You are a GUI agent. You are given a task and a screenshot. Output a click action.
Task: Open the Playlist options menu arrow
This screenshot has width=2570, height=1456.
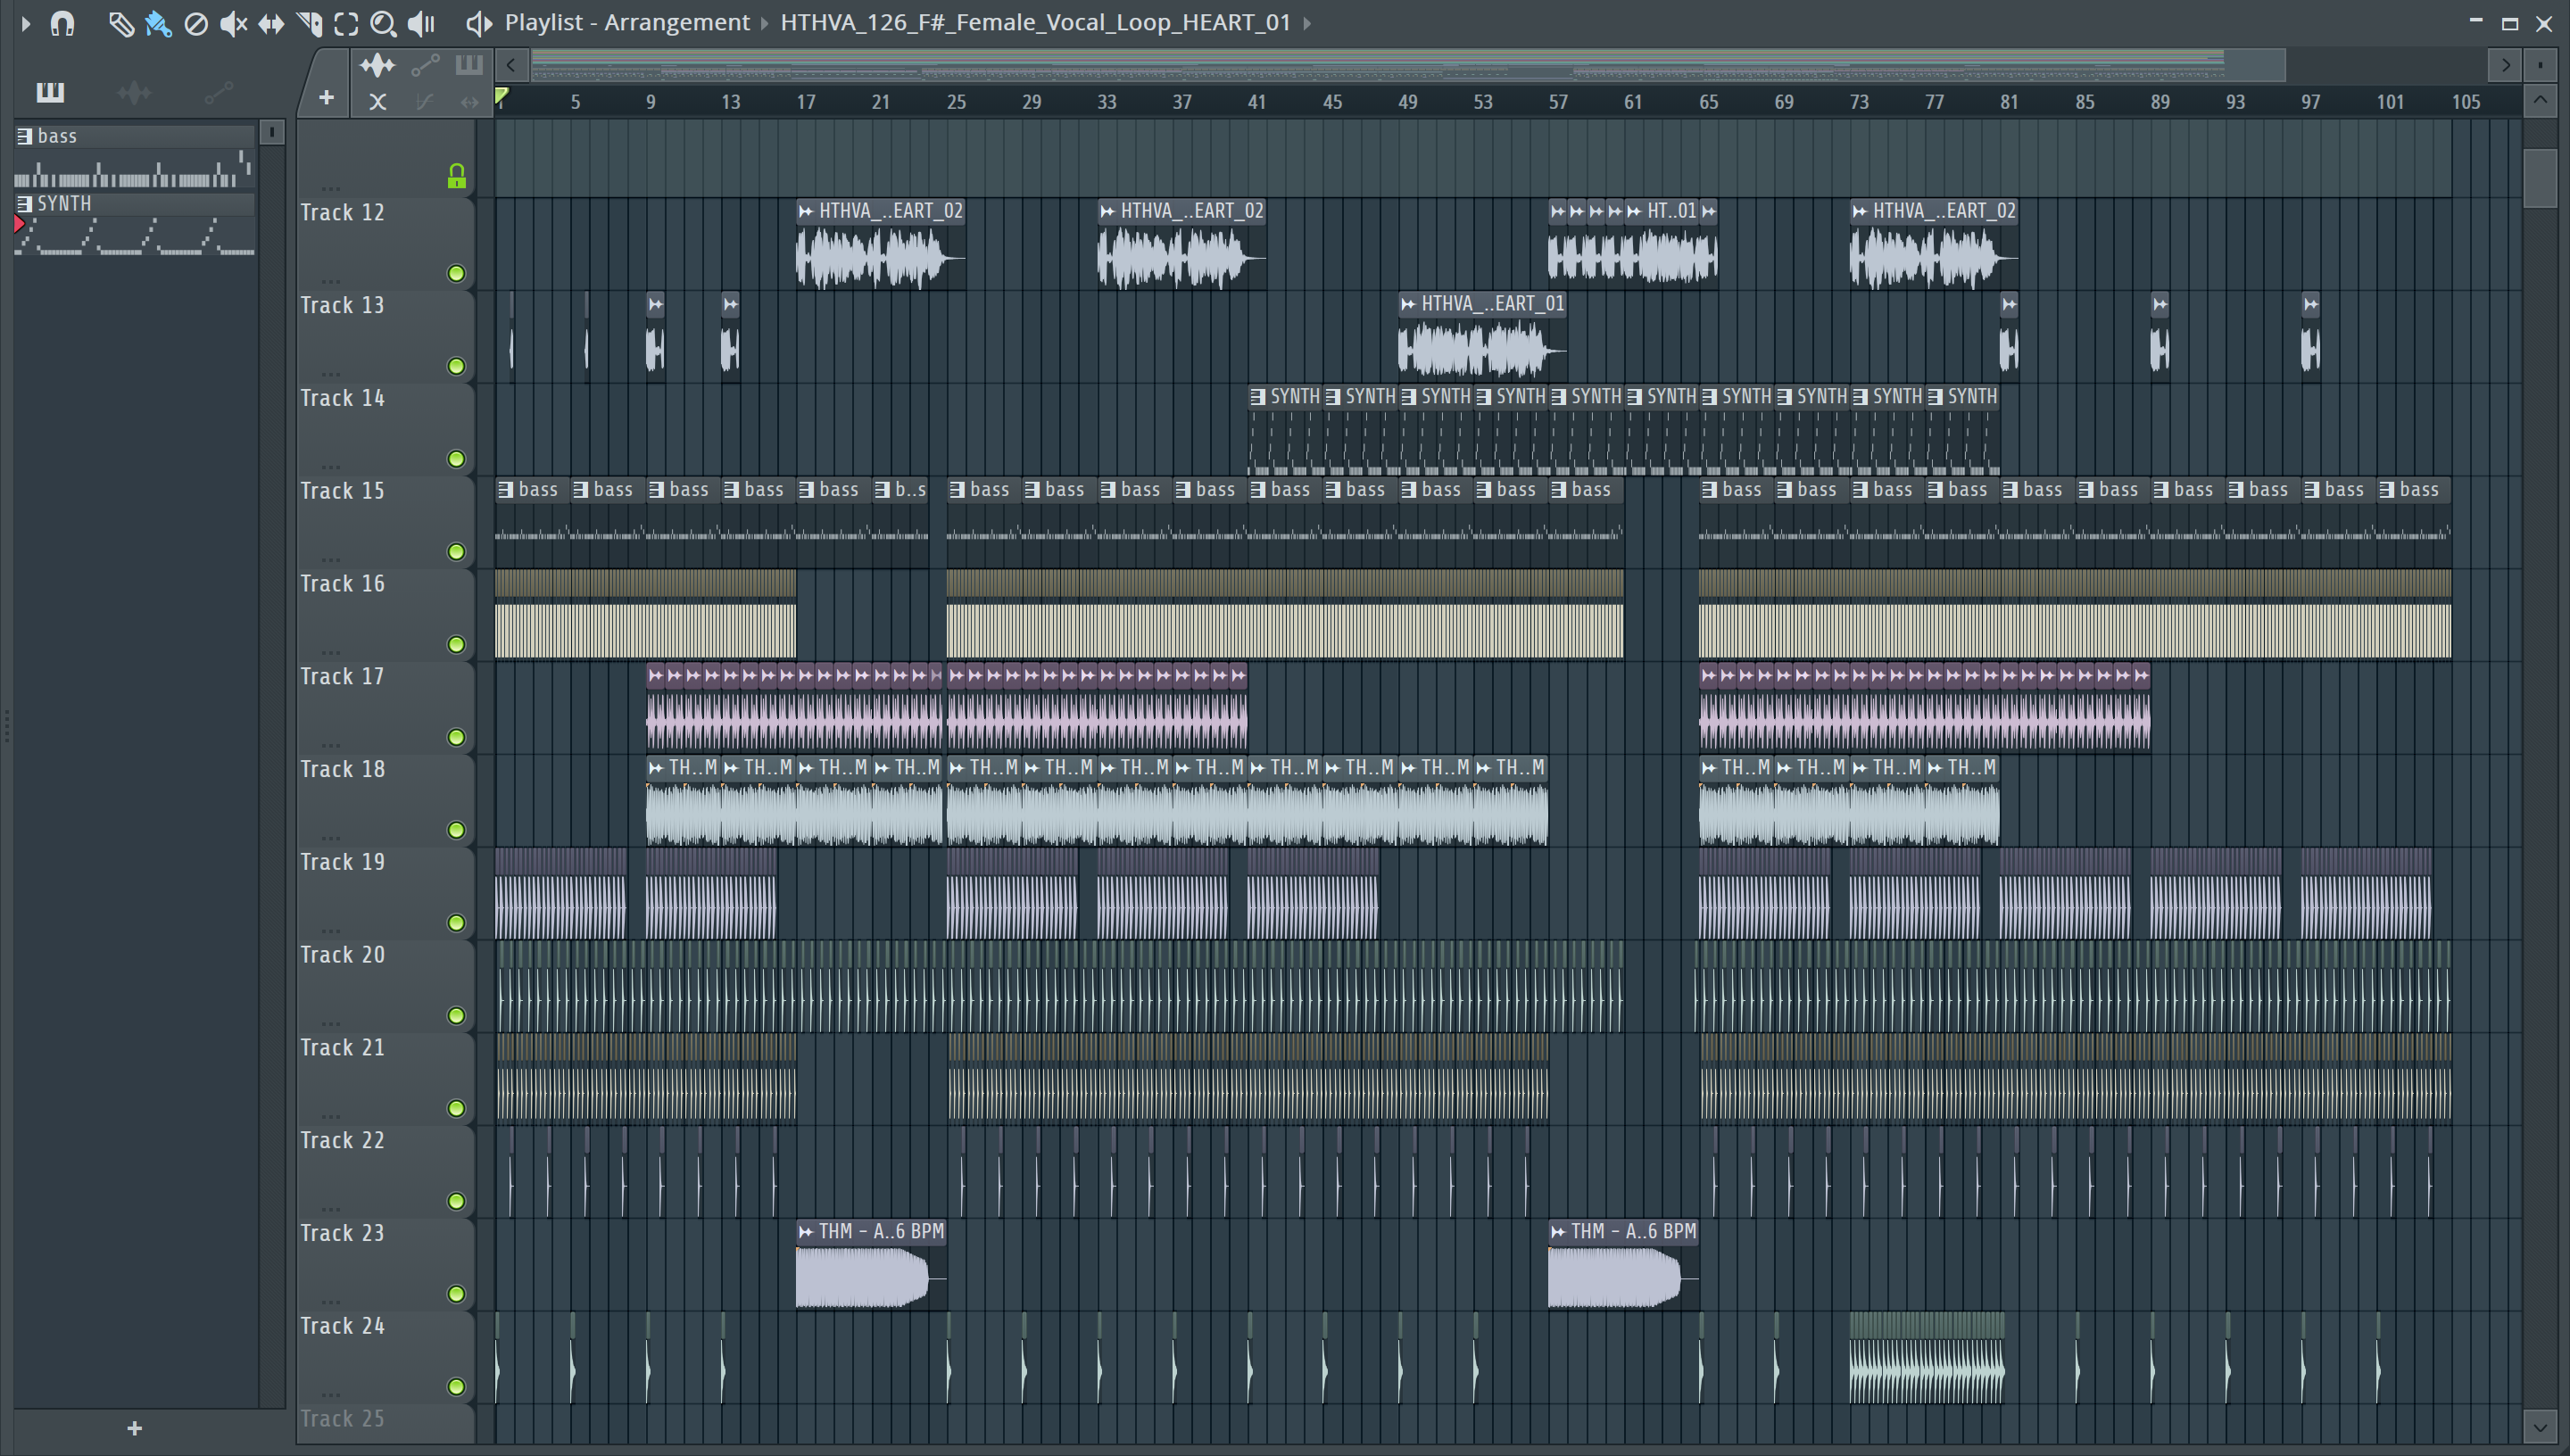pos(26,23)
